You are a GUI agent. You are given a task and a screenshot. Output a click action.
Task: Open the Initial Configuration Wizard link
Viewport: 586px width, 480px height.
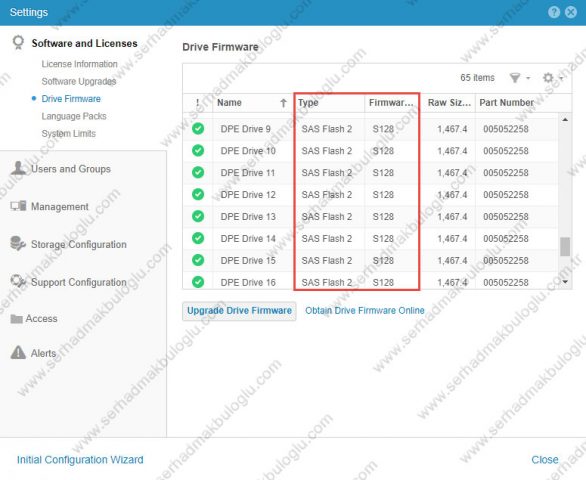(x=80, y=459)
